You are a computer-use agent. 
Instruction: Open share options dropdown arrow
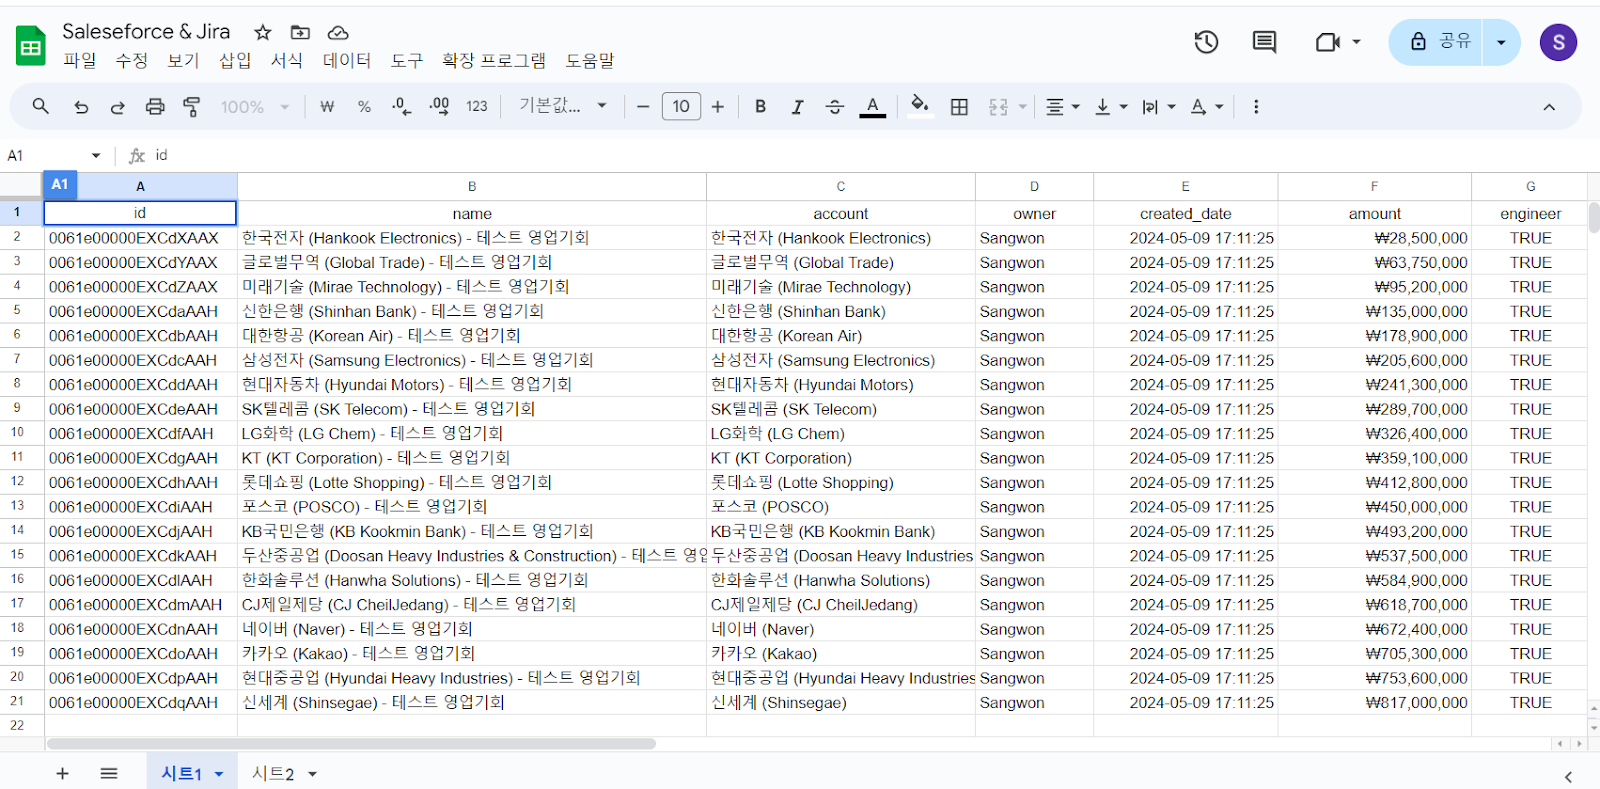tap(1501, 42)
